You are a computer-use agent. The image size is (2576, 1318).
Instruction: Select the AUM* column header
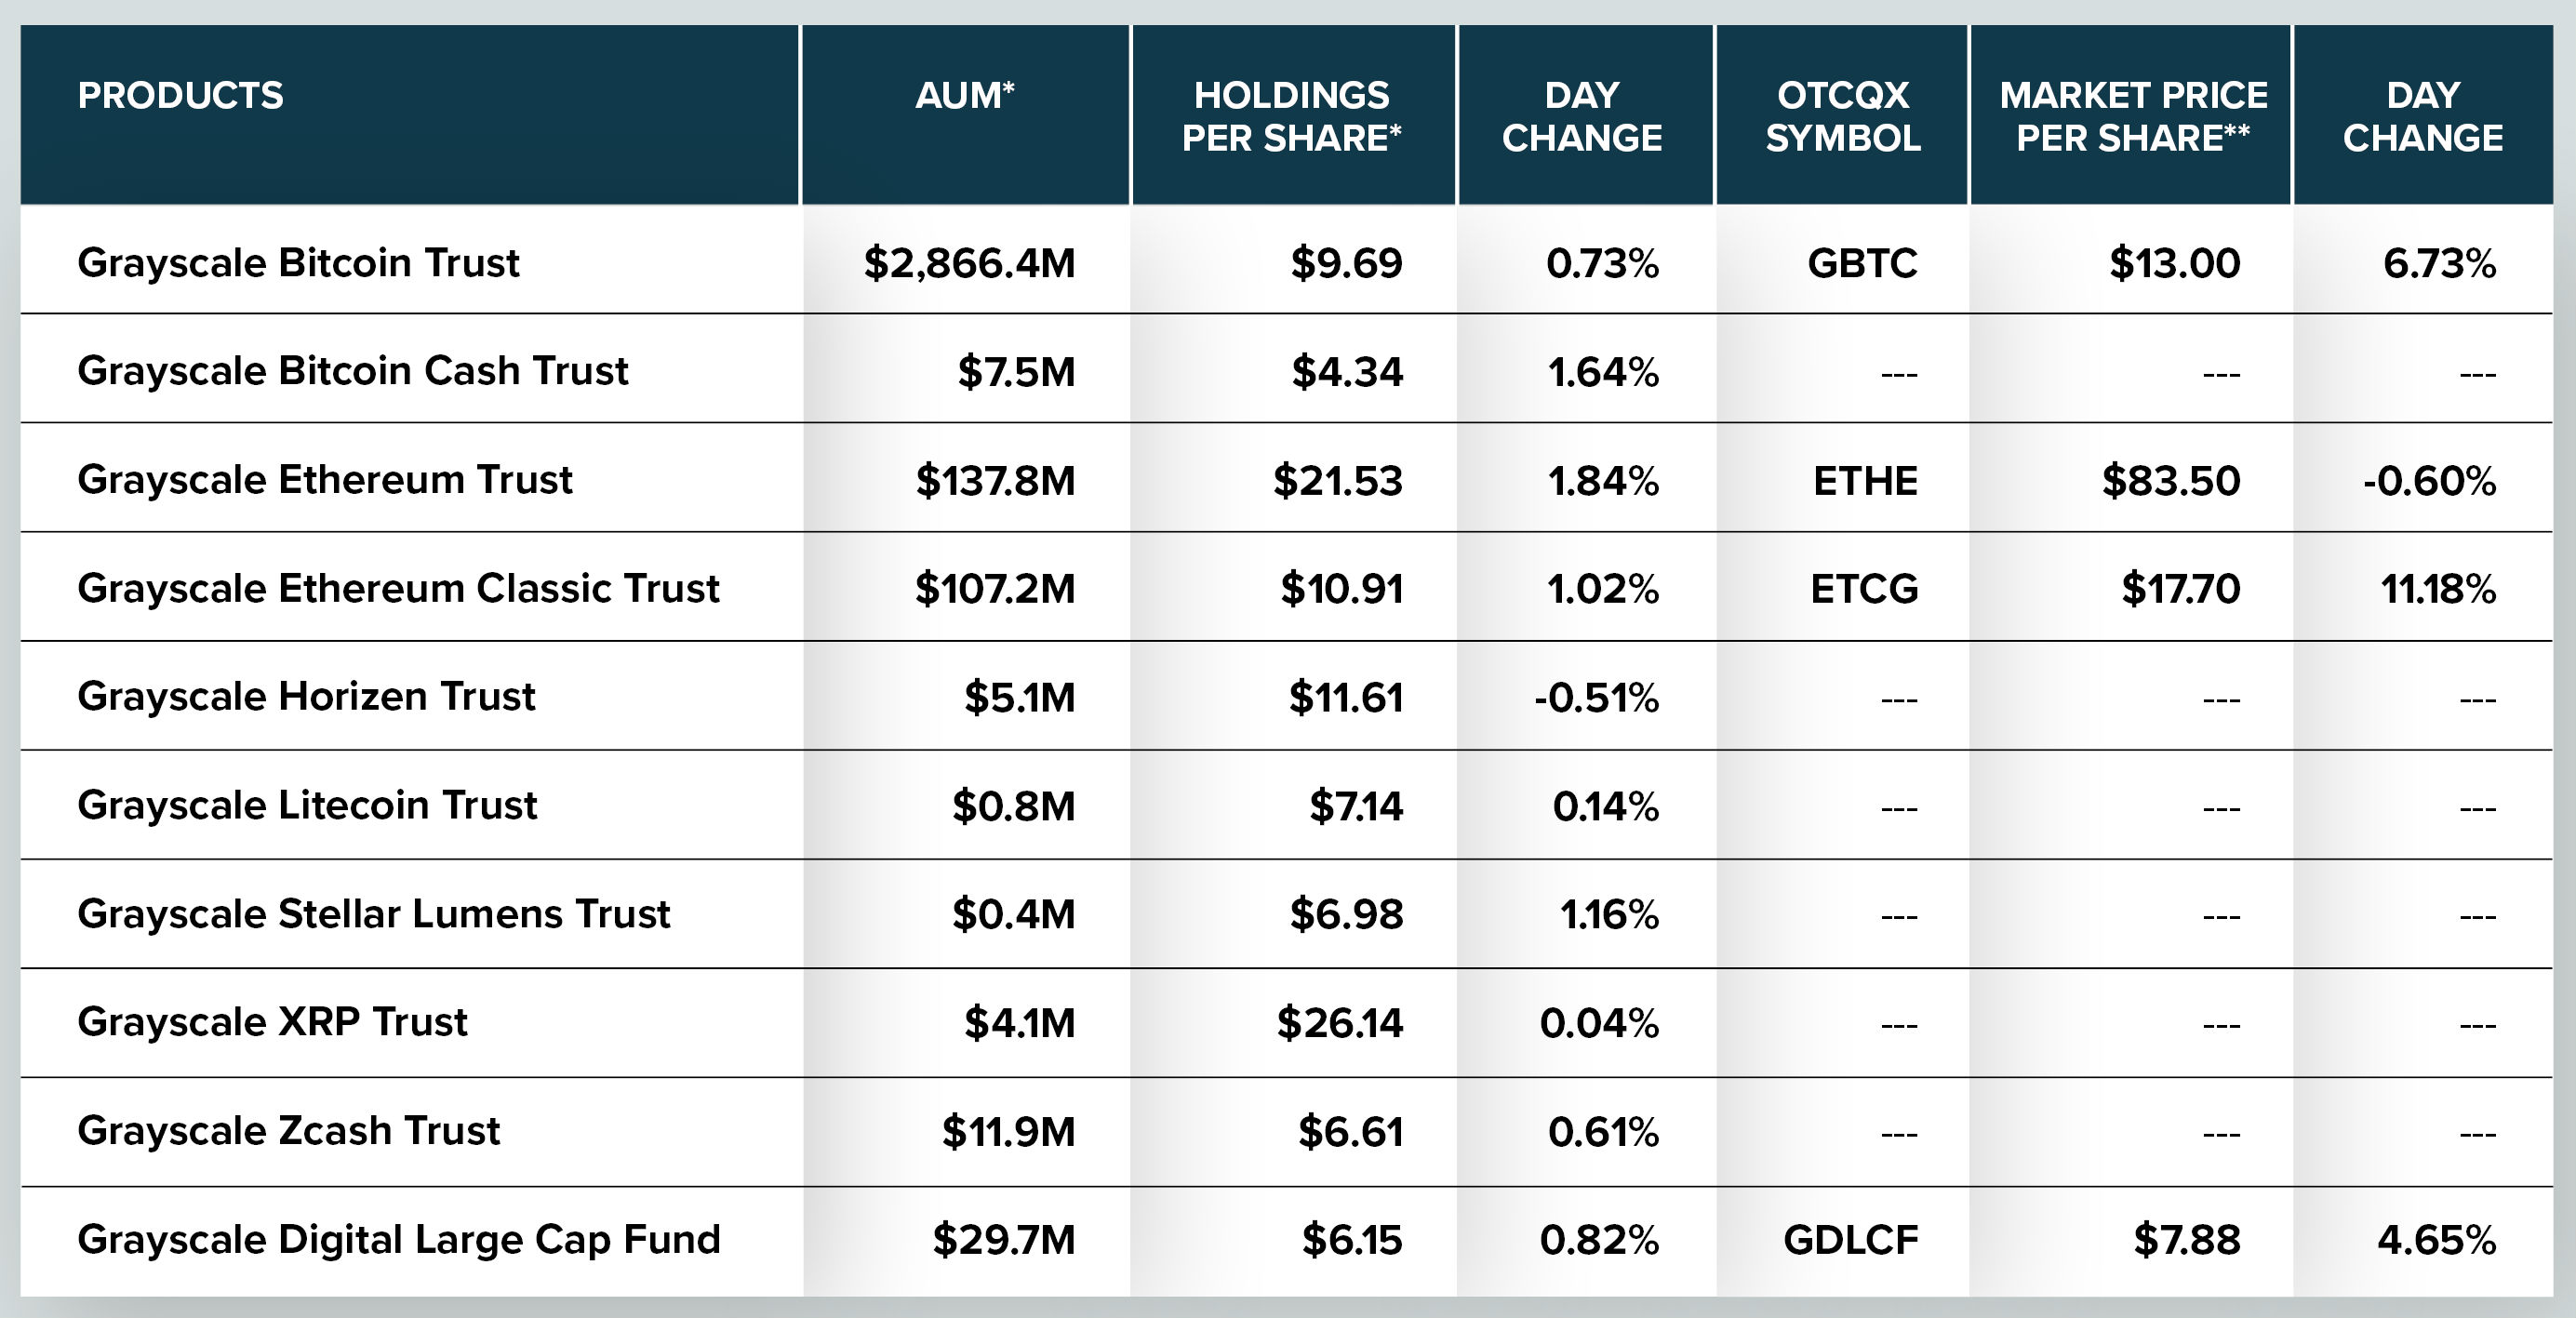click(x=965, y=95)
